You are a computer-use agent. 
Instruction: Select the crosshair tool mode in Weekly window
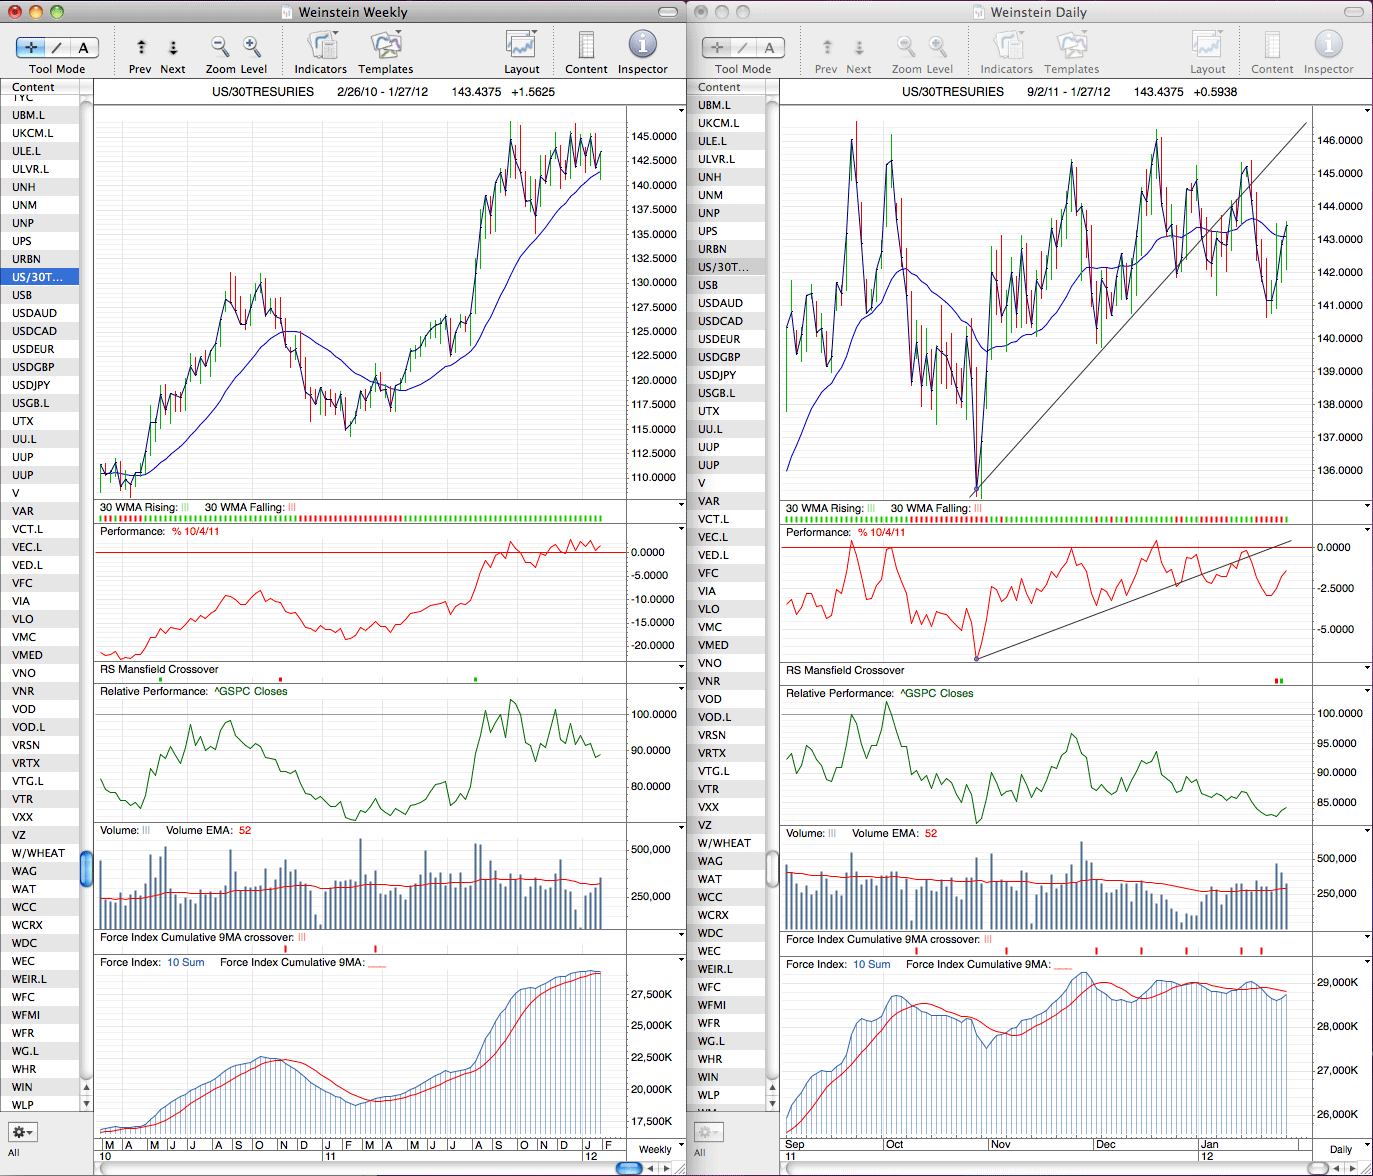tap(31, 47)
